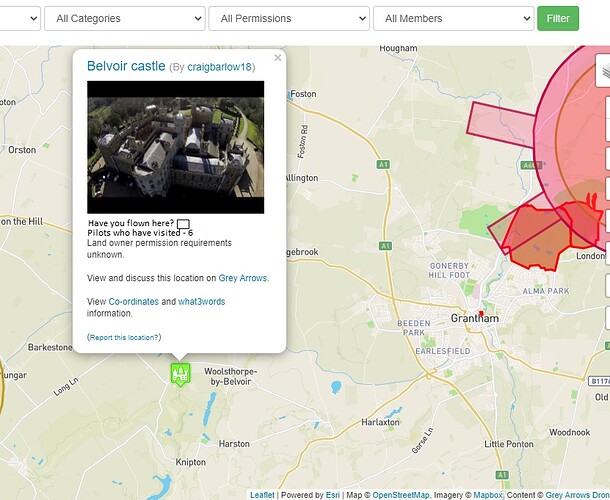Open craigbarlow18's profile link

point(220,67)
